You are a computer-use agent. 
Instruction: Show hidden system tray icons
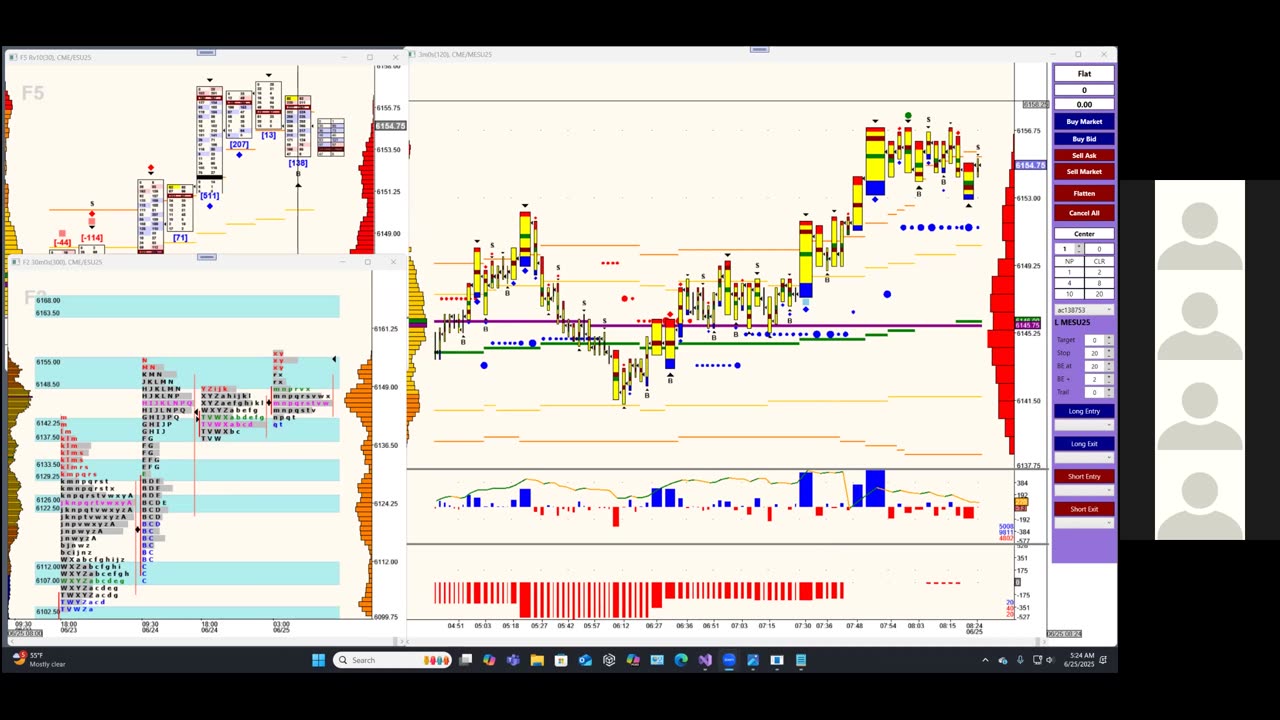pos(985,660)
